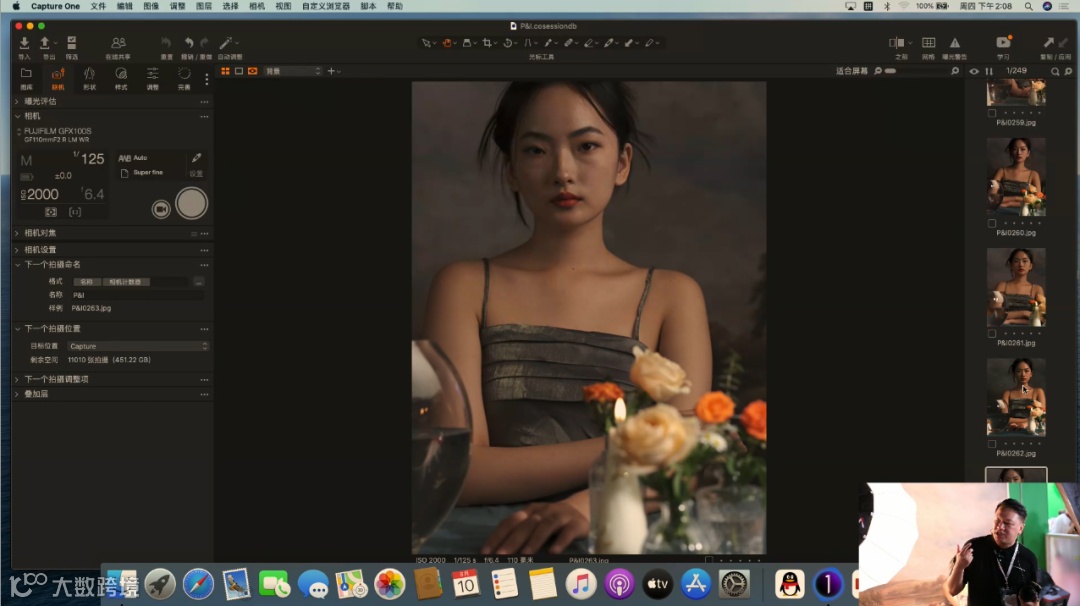Click the plus add layer button
This screenshot has height=606, width=1080.
(x=331, y=71)
